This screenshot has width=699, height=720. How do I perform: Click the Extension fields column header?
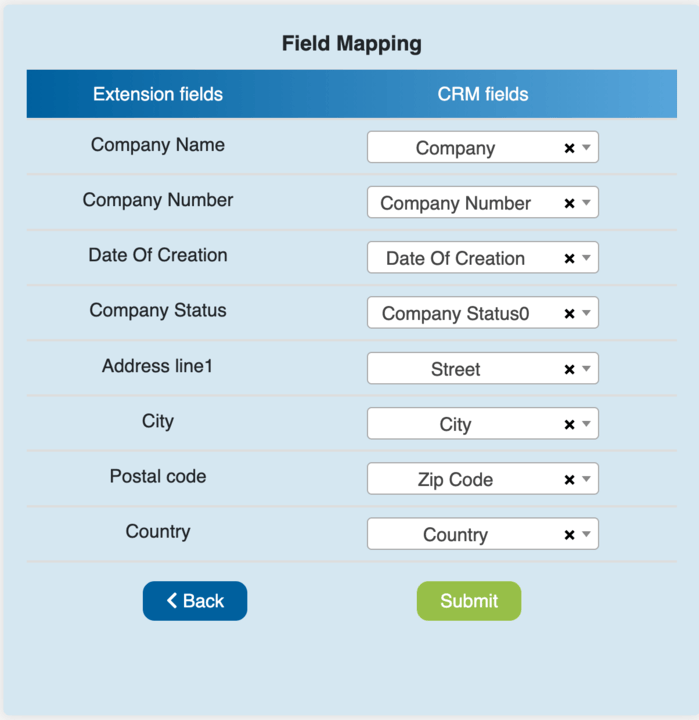[x=158, y=95]
